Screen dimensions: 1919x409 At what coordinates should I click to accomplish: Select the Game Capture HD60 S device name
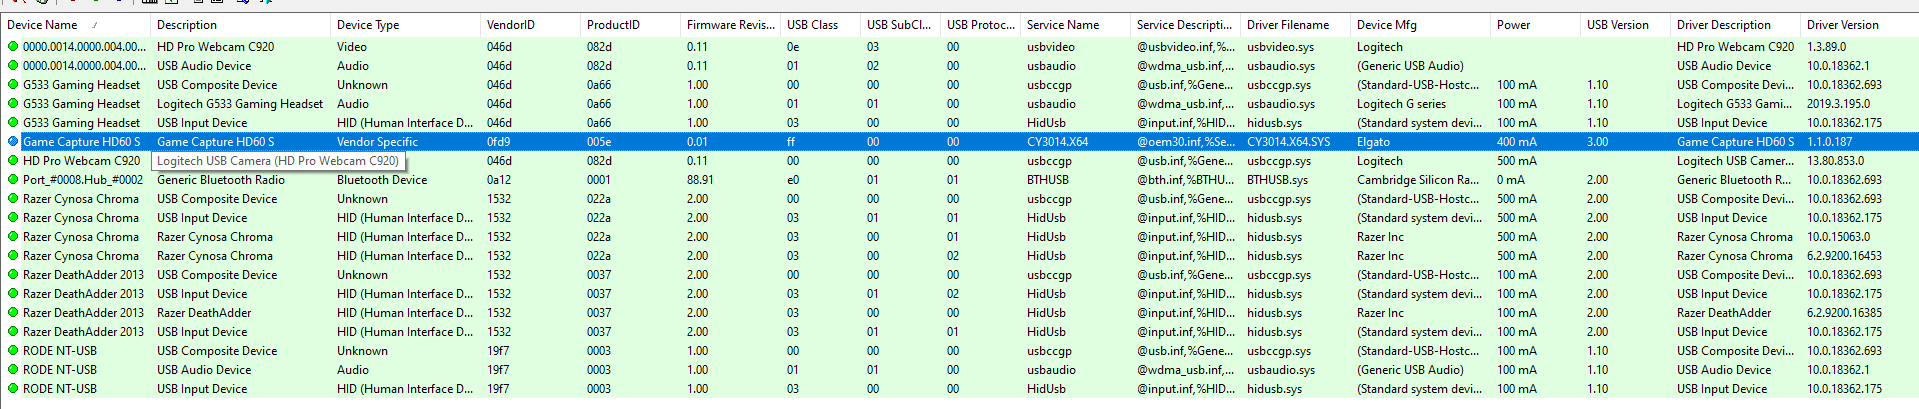[x=82, y=142]
